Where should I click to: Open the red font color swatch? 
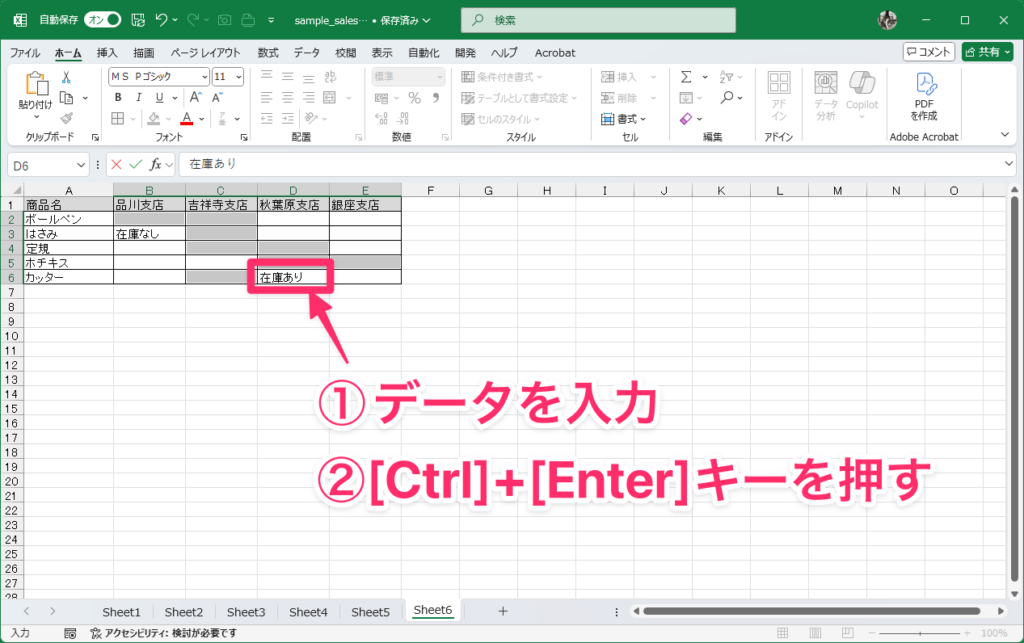(186, 118)
